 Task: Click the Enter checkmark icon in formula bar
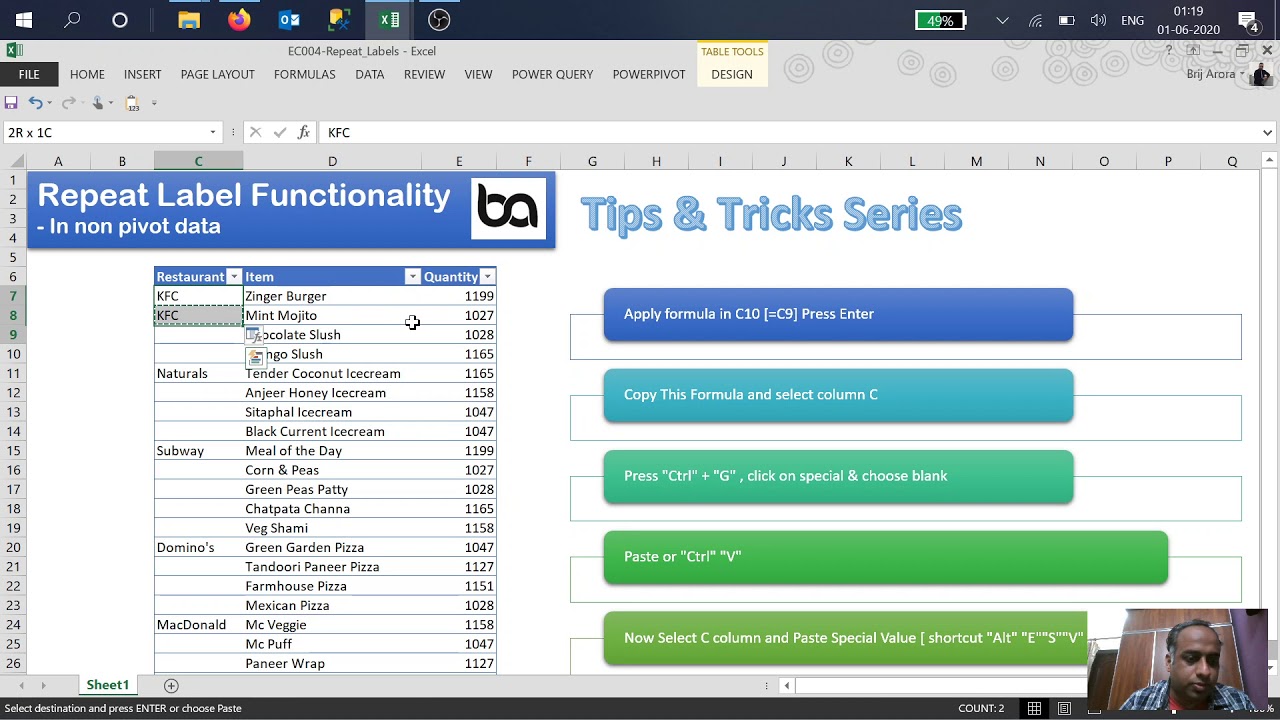pos(280,132)
